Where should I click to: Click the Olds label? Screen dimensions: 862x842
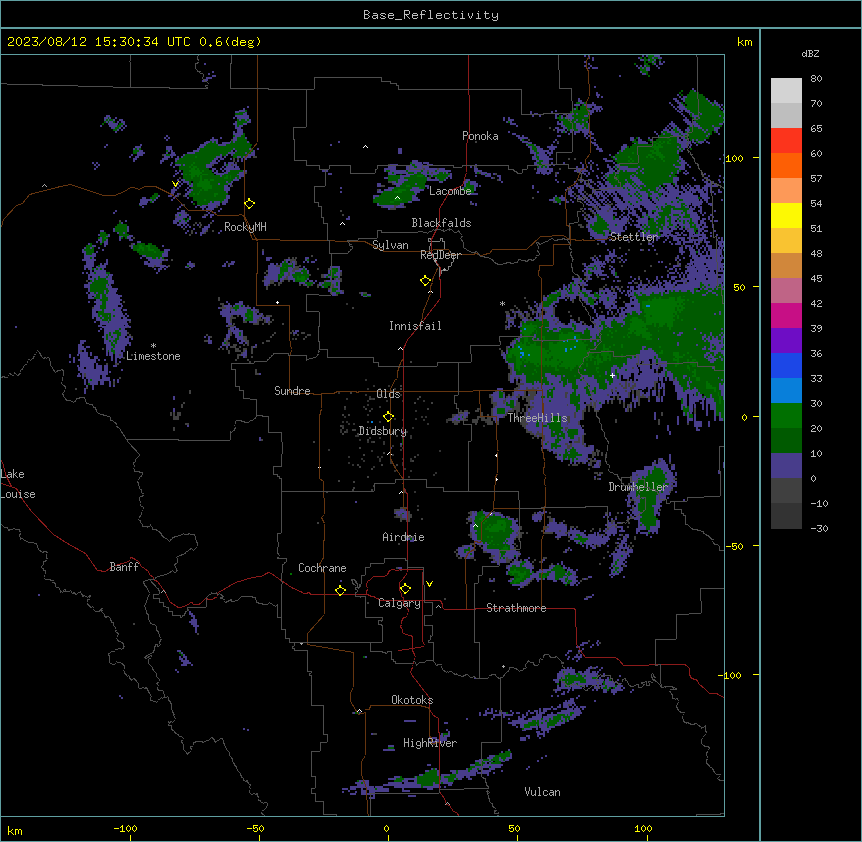click(388, 394)
